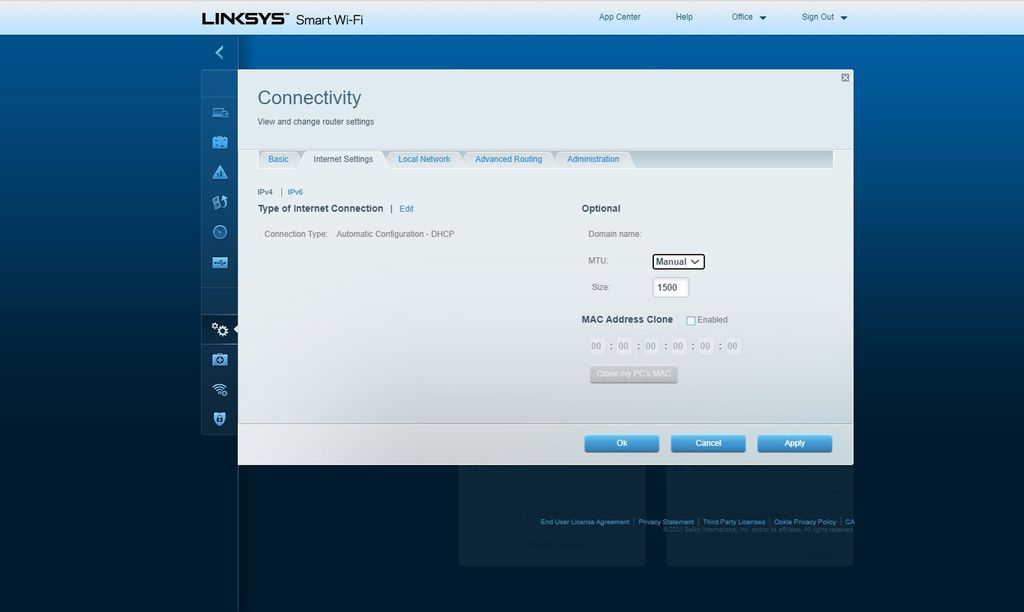The height and width of the screenshot is (612, 1024).
Task: Open External Storage settings
Action: click(x=219, y=262)
